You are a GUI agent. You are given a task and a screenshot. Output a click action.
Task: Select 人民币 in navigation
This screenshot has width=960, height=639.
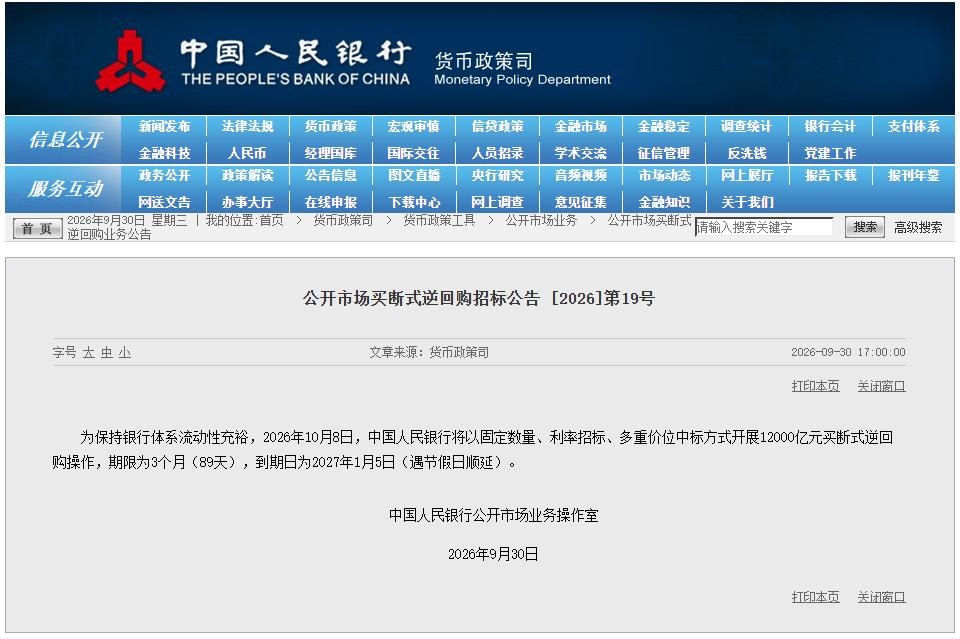click(x=247, y=153)
